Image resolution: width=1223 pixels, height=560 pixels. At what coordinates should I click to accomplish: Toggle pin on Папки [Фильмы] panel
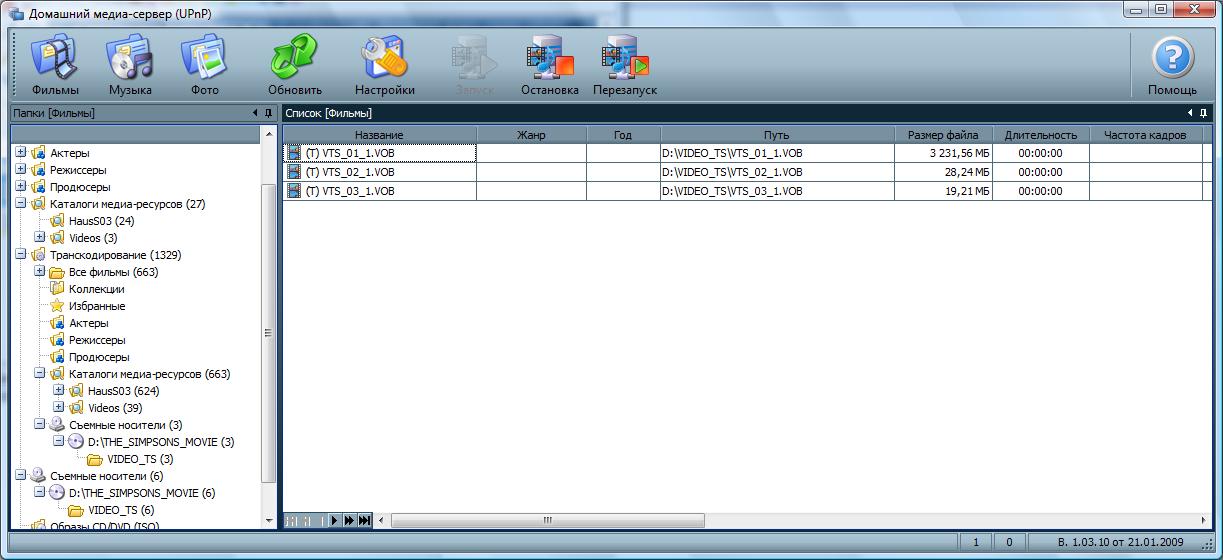point(268,113)
